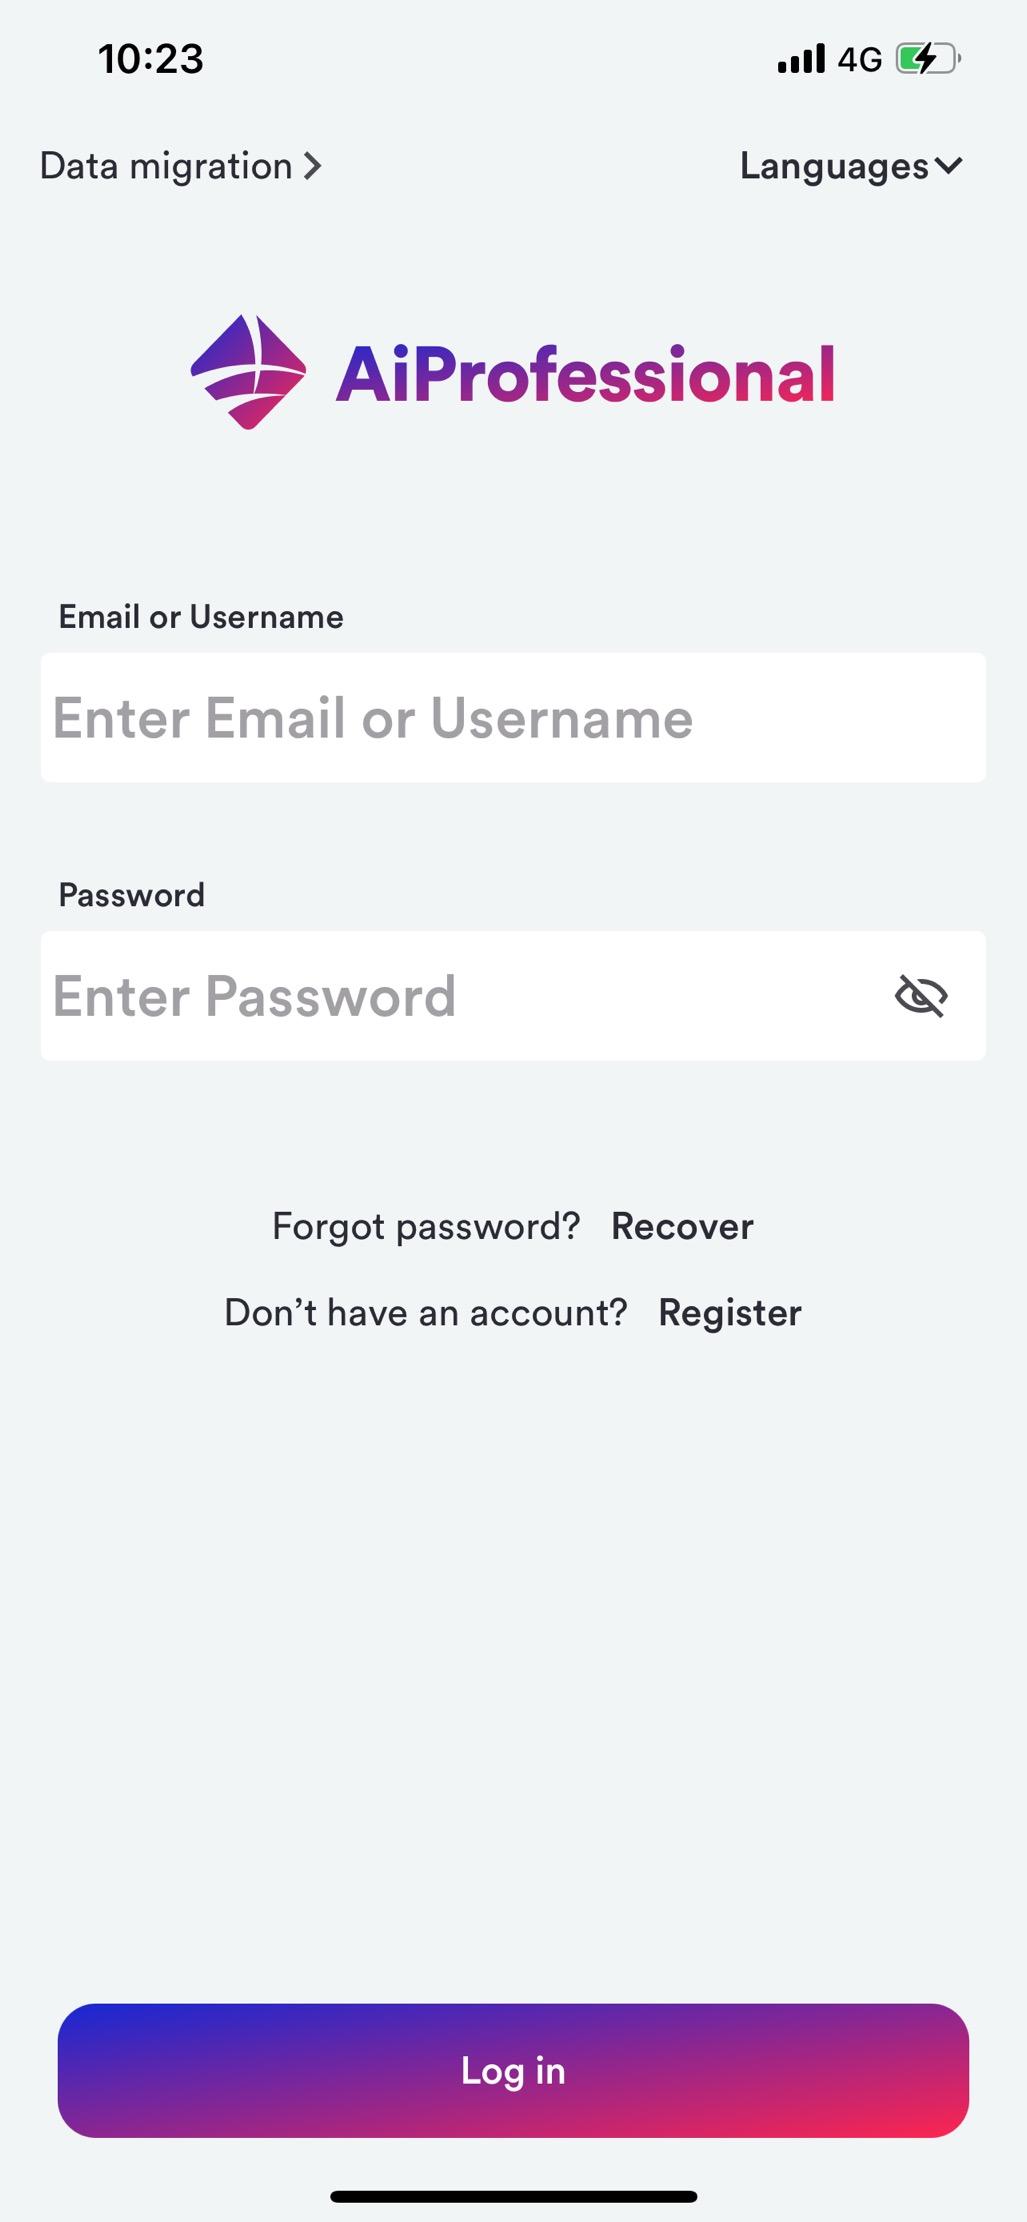Tap the "Forgot password?" text
The height and width of the screenshot is (2222, 1027).
[426, 1227]
